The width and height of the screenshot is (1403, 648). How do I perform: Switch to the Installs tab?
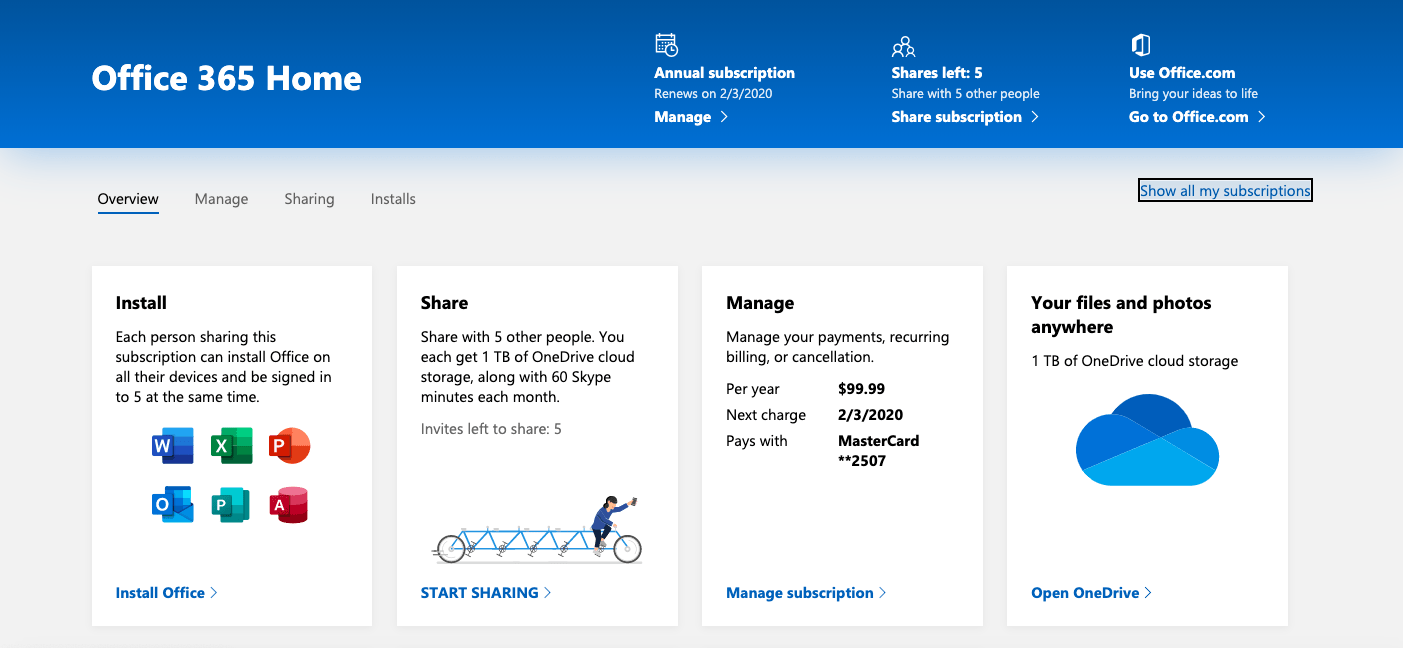pos(393,199)
